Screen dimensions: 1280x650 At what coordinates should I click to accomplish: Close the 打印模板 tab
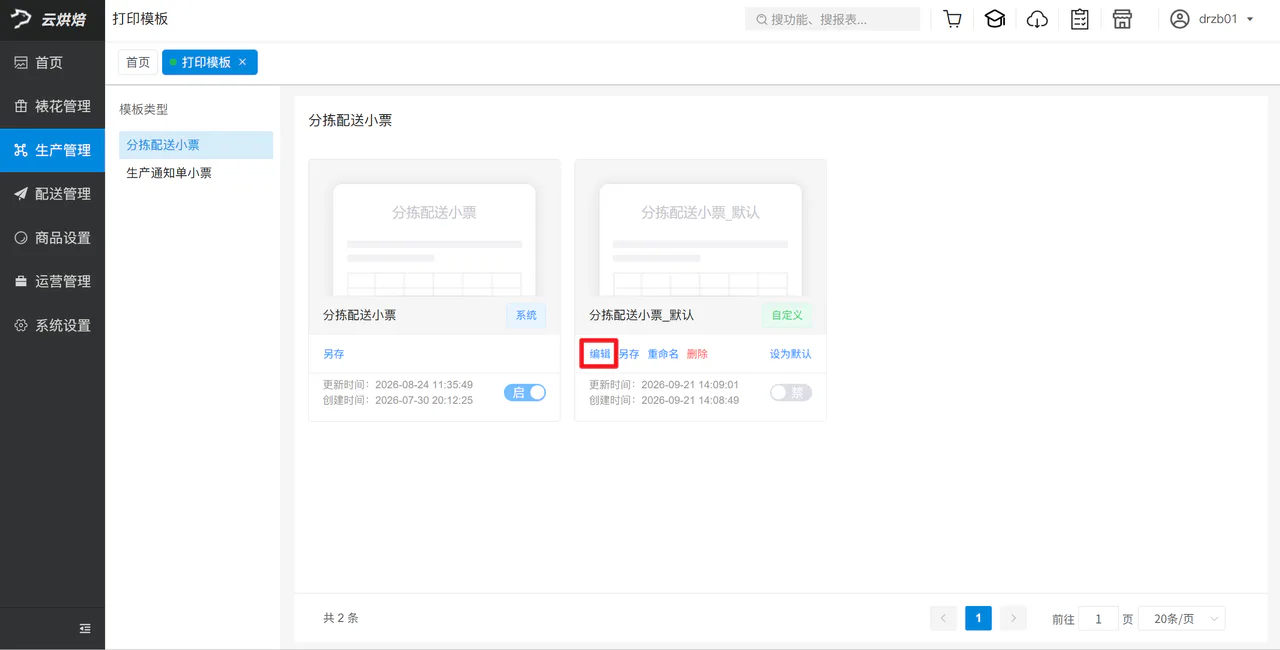click(242, 62)
